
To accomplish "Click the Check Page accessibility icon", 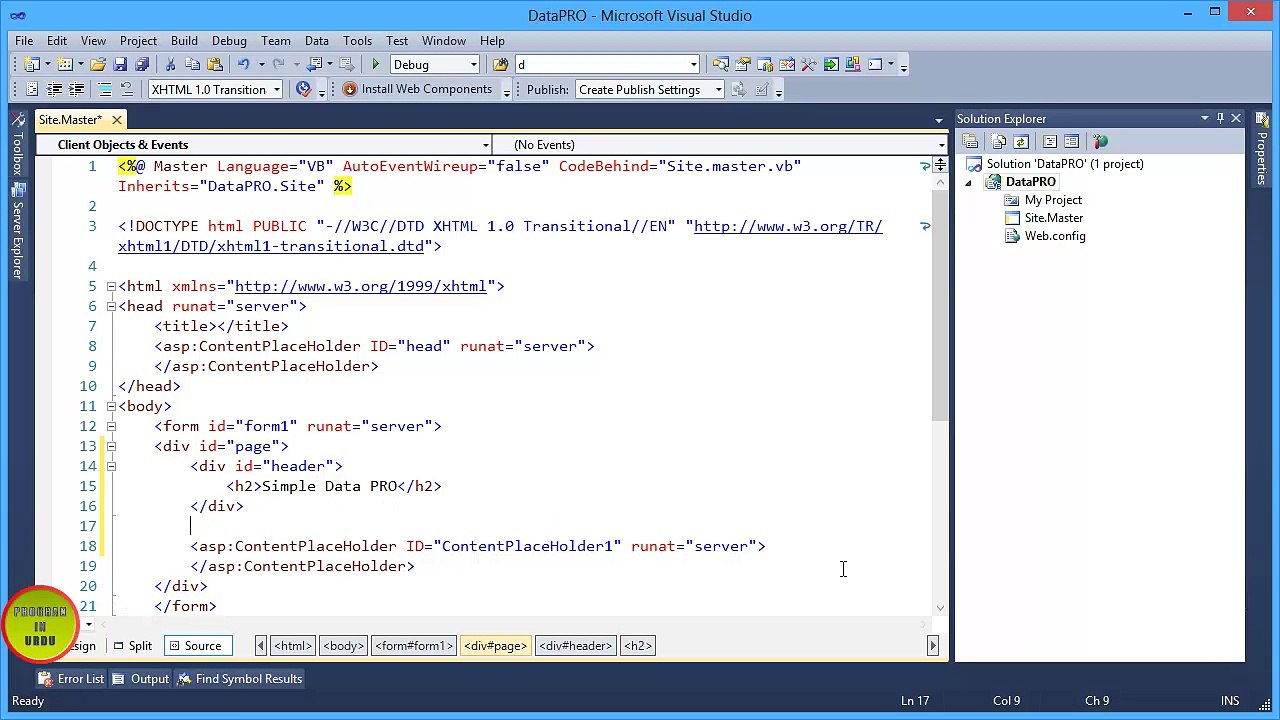I will (303, 89).
